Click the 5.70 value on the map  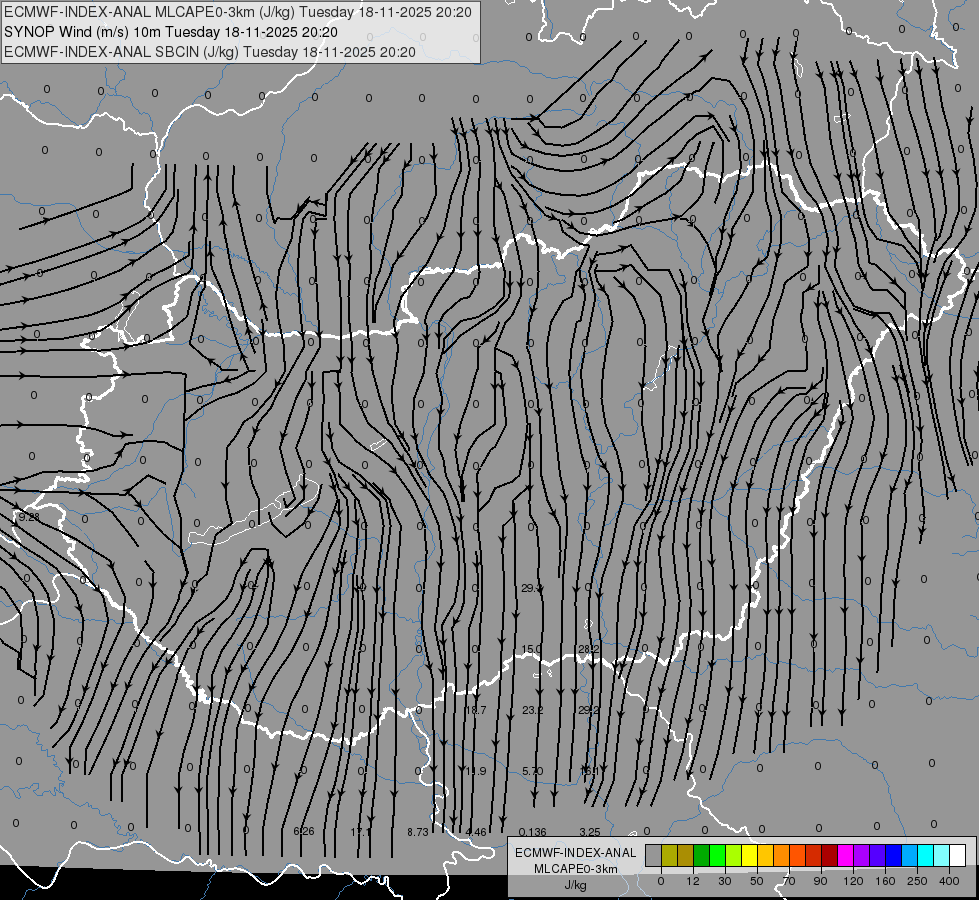pyautogui.click(x=533, y=771)
